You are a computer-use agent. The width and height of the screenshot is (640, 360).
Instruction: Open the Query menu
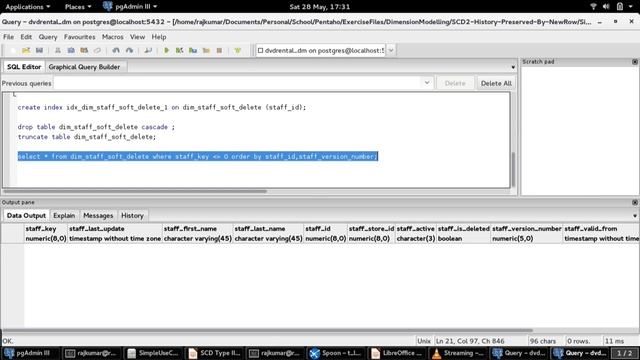48,37
